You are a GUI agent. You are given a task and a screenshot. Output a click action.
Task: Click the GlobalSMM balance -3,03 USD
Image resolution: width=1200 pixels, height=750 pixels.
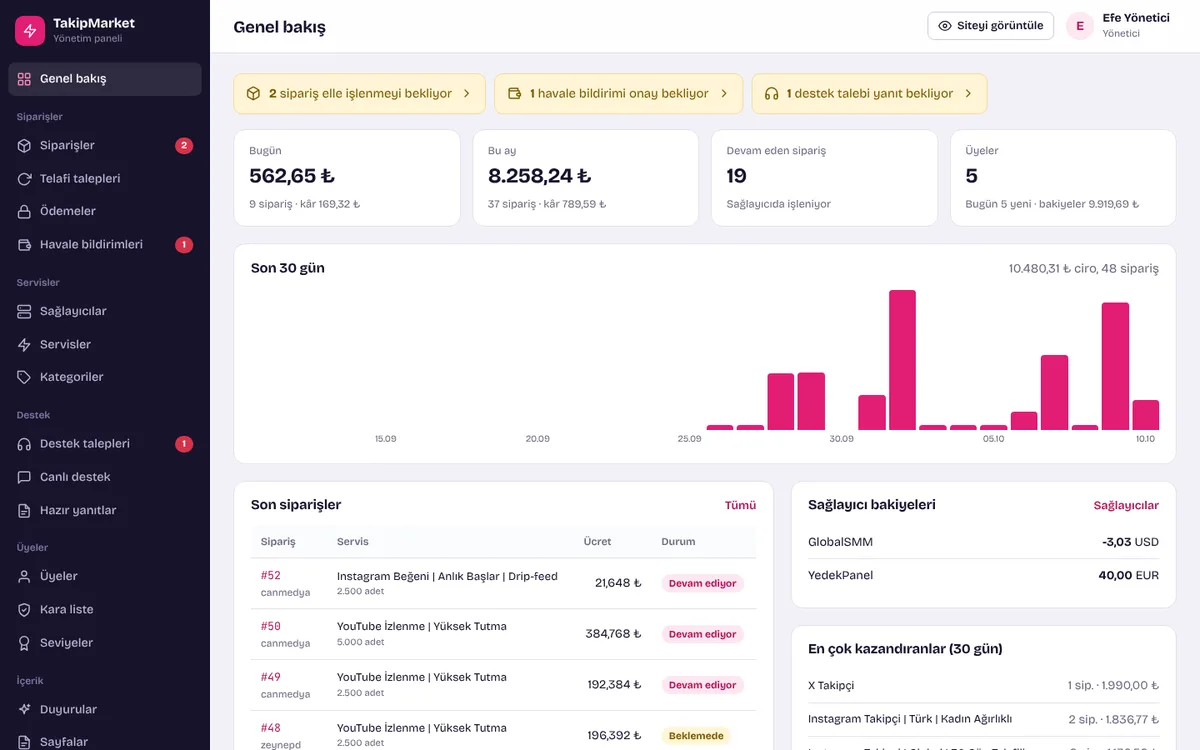1130,542
